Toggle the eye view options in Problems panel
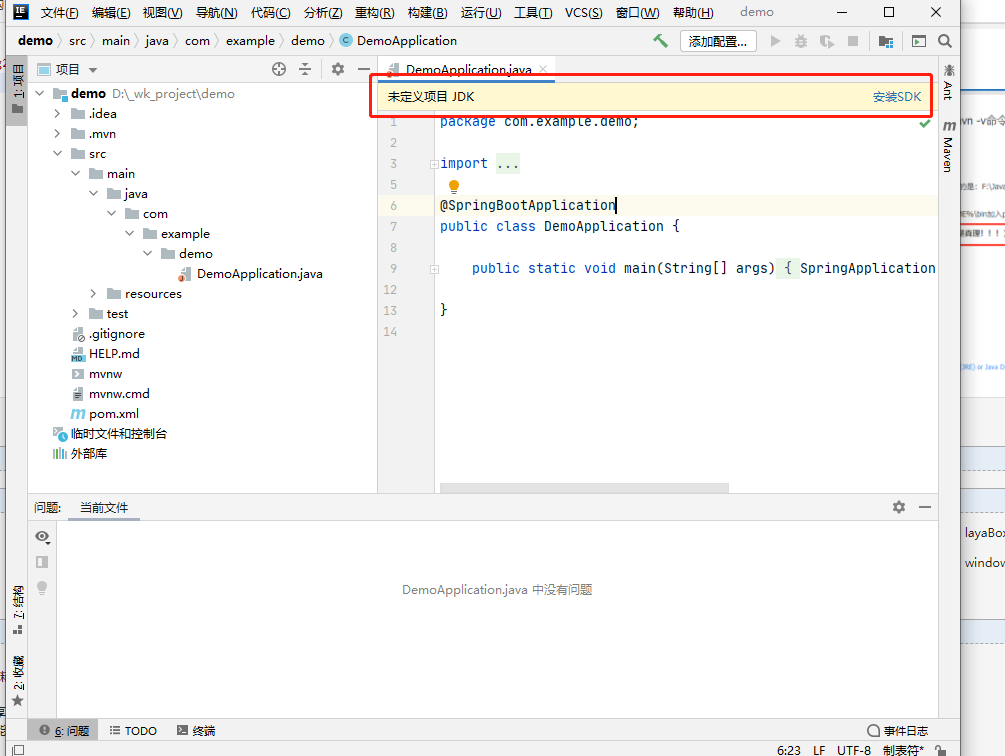Screen dimensions: 1005x756 (x=42, y=537)
